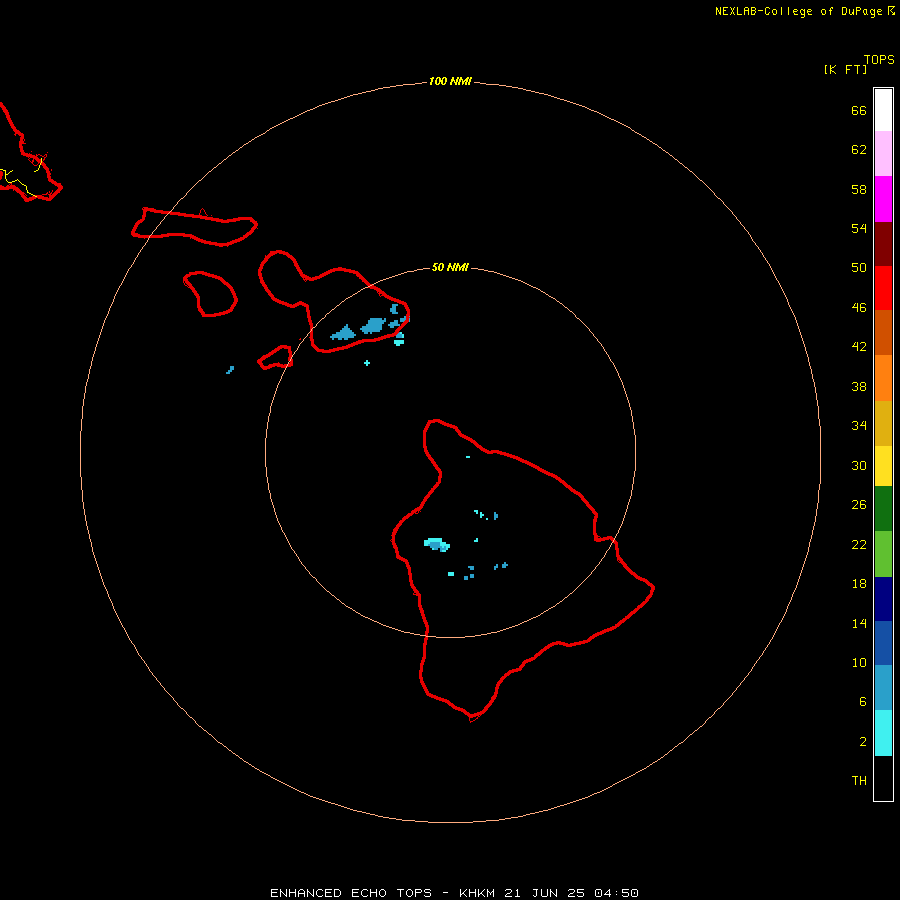The image size is (900, 900).
Task: Click the white 66 kft color swatch
Action: click(883, 110)
